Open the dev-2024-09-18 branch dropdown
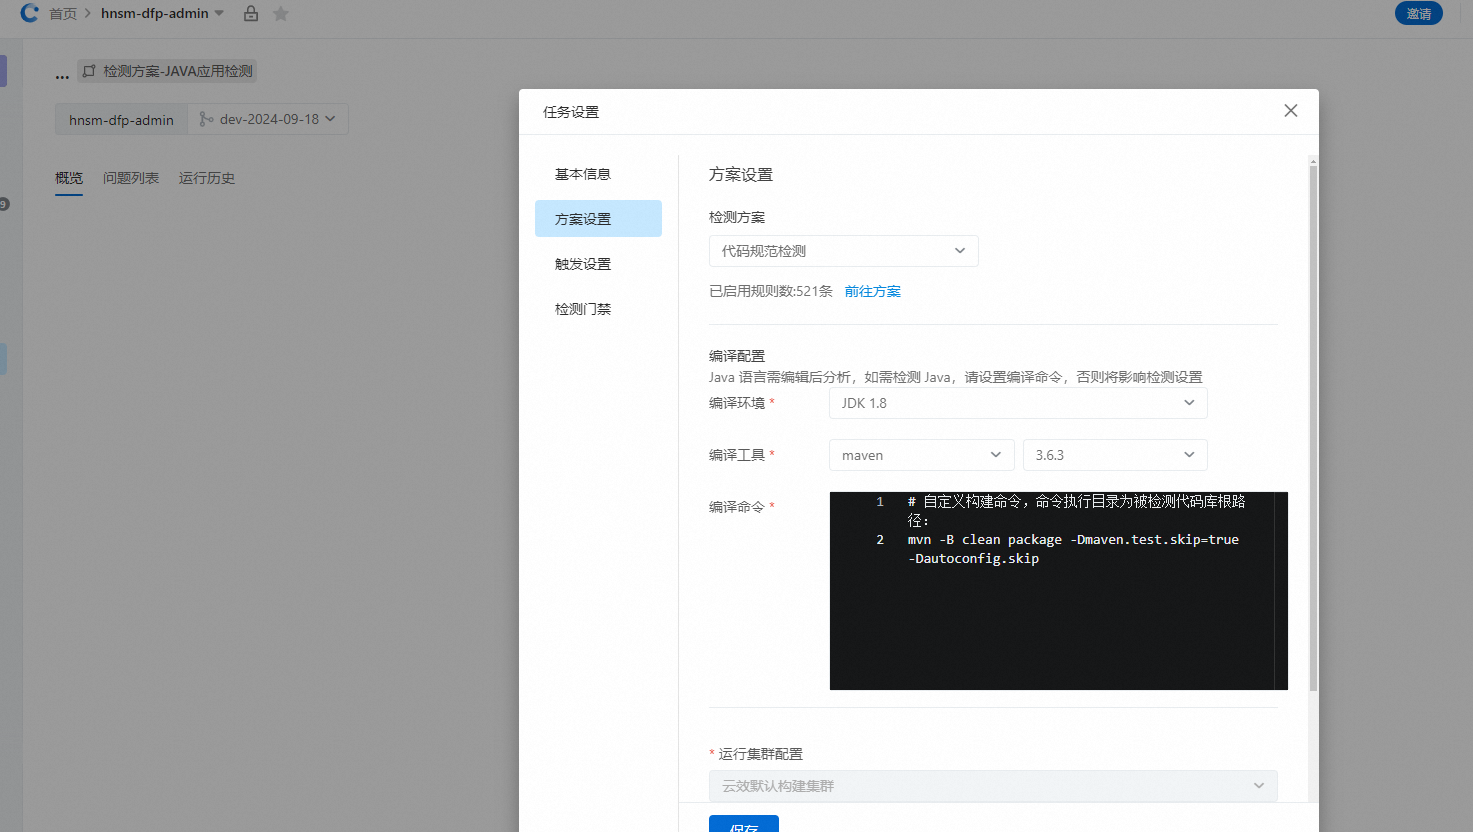The image size is (1473, 832). (x=268, y=119)
